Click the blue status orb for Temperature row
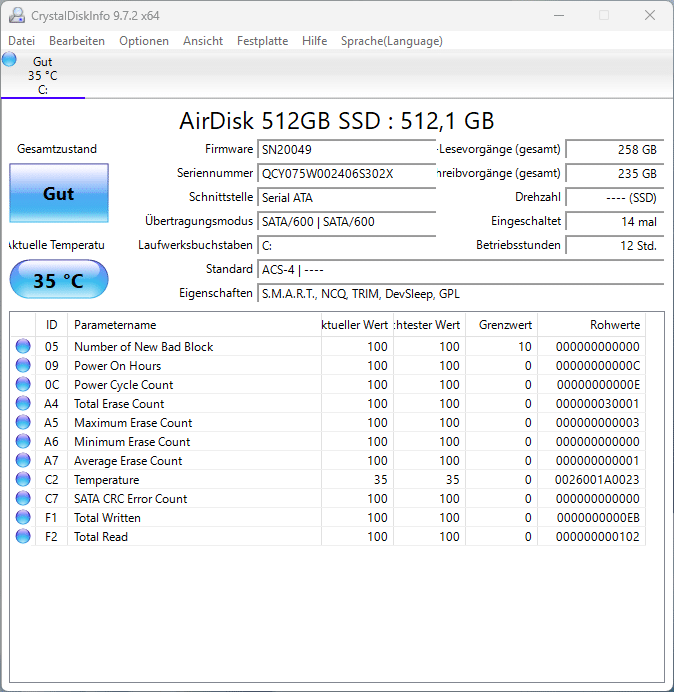 point(23,480)
